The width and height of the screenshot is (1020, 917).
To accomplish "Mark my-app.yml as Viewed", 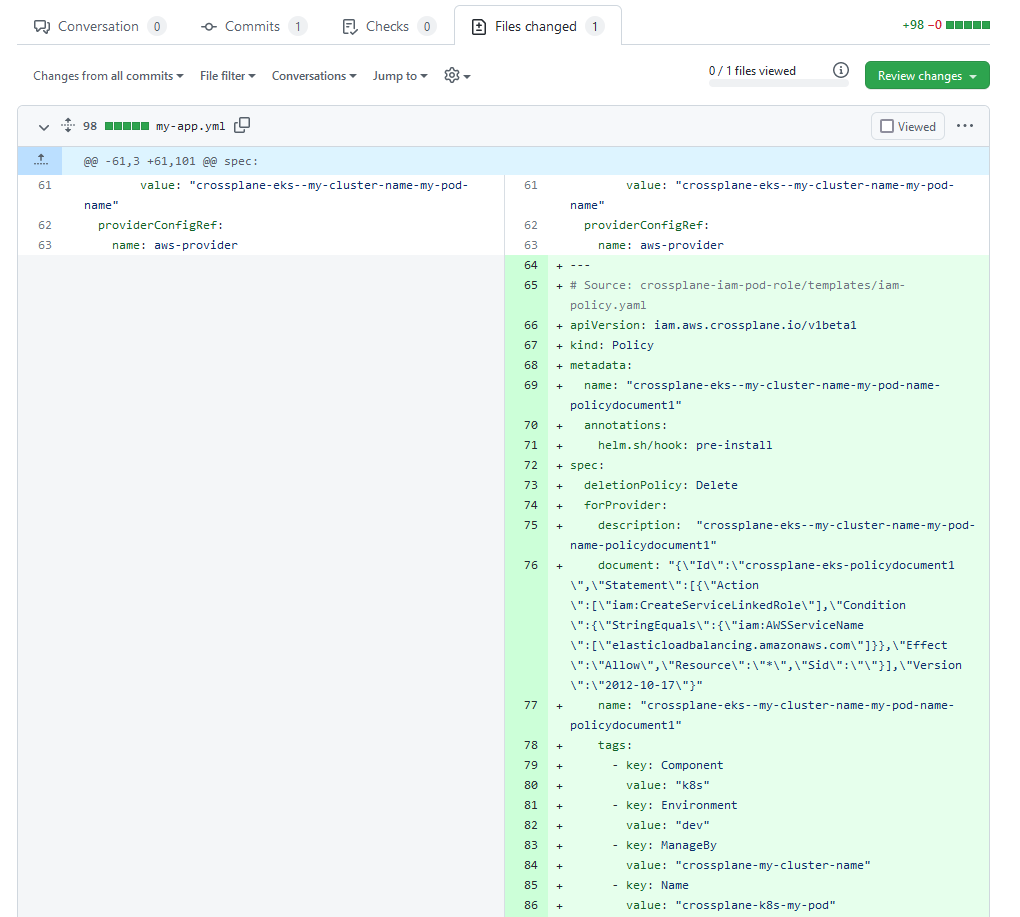I will tap(907, 127).
